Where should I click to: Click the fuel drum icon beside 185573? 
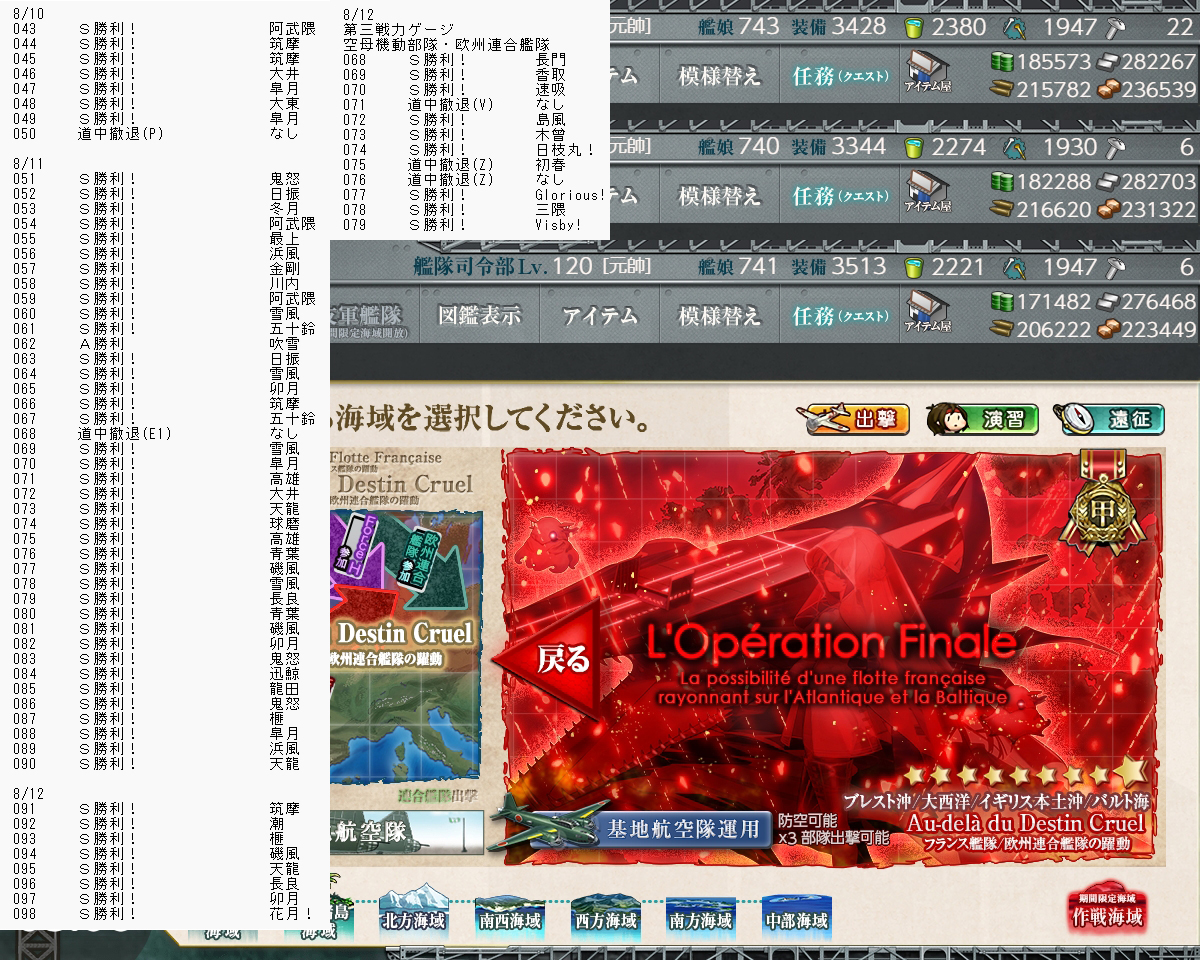coord(1001,62)
